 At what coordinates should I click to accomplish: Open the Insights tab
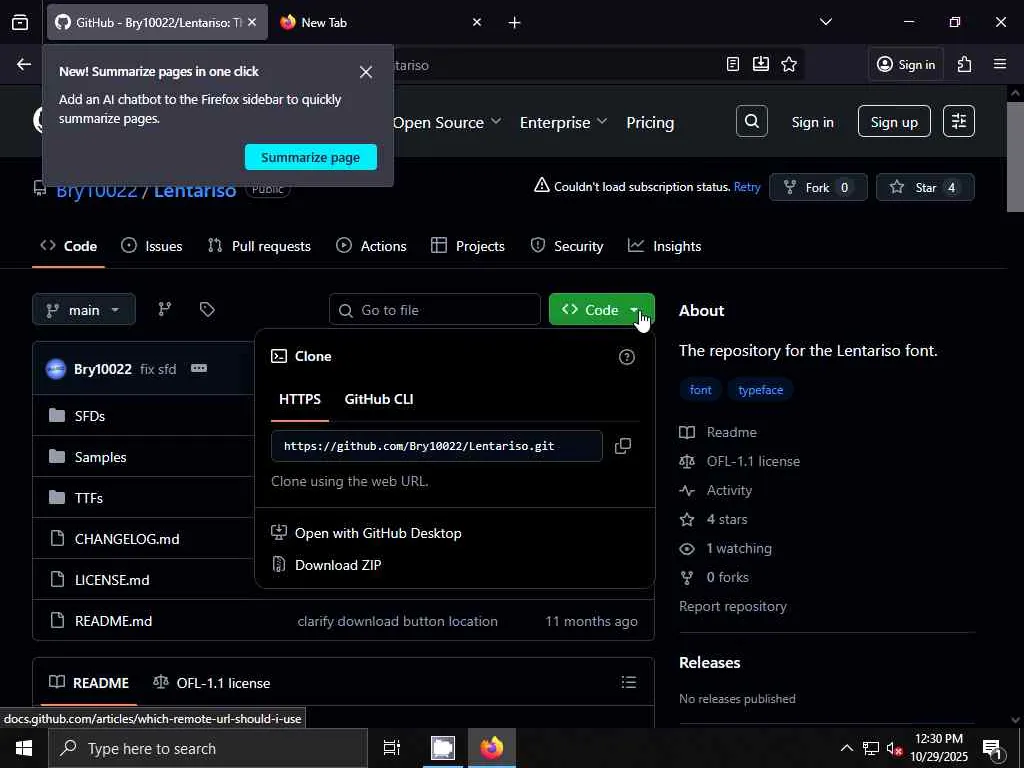point(665,246)
